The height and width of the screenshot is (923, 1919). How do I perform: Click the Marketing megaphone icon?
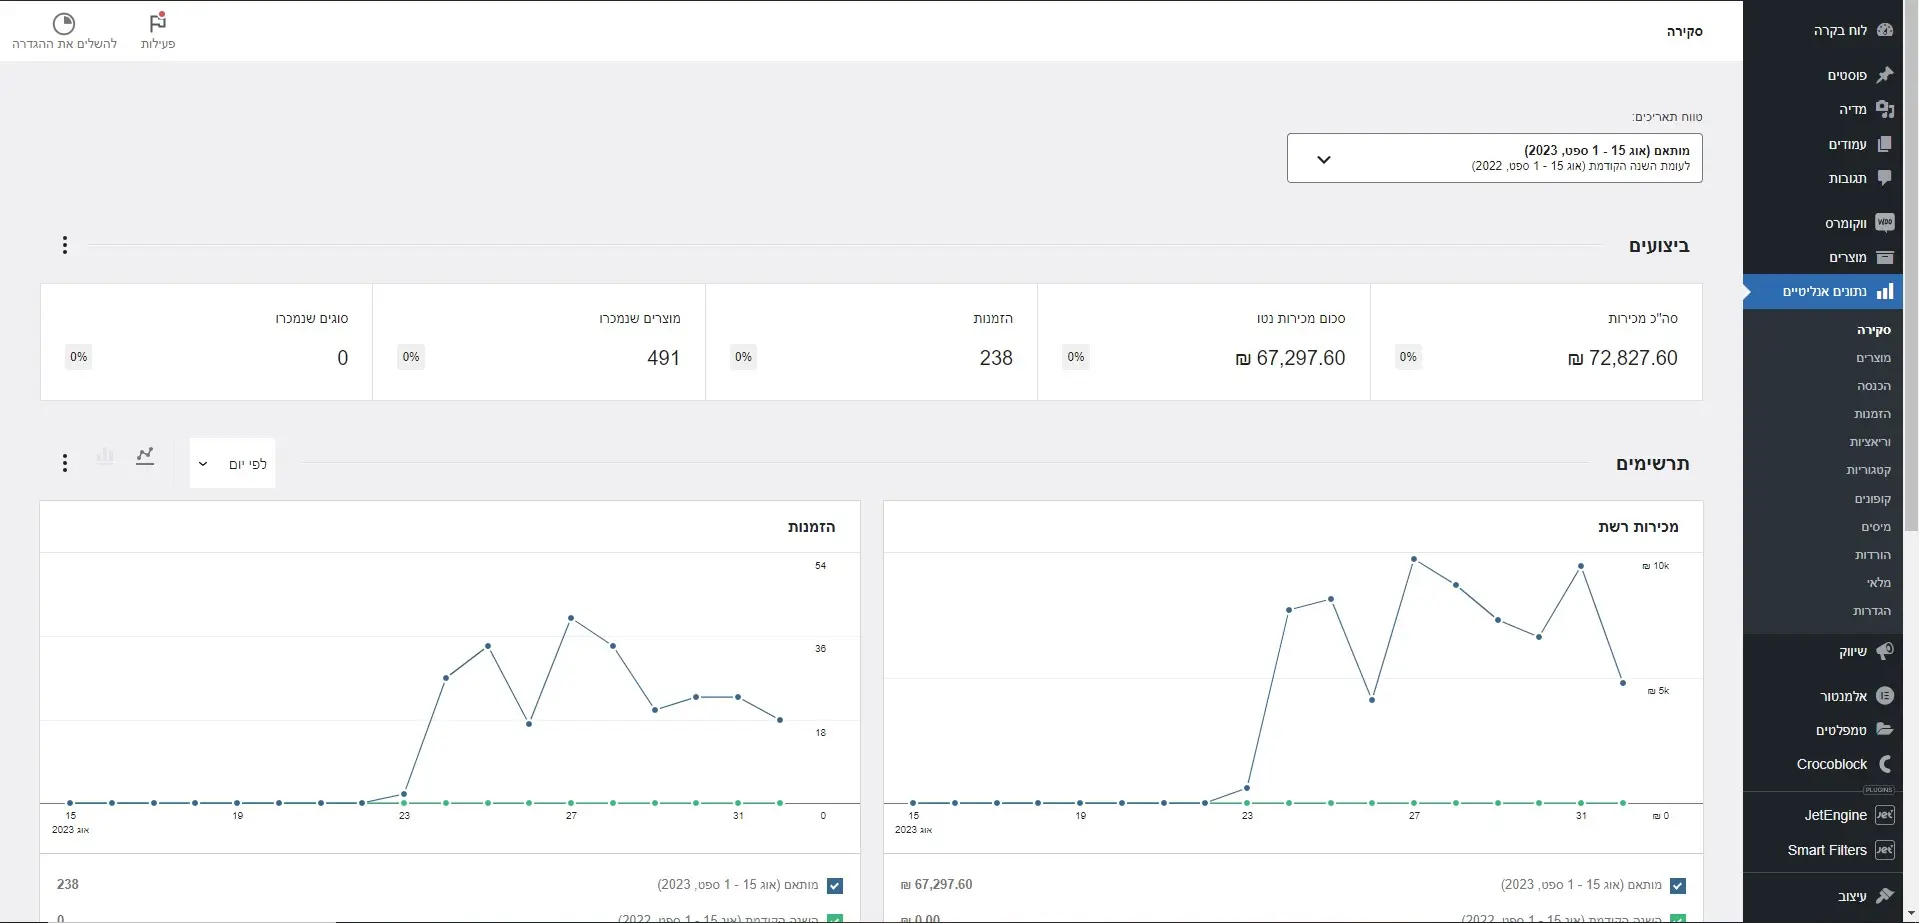[x=1885, y=651]
